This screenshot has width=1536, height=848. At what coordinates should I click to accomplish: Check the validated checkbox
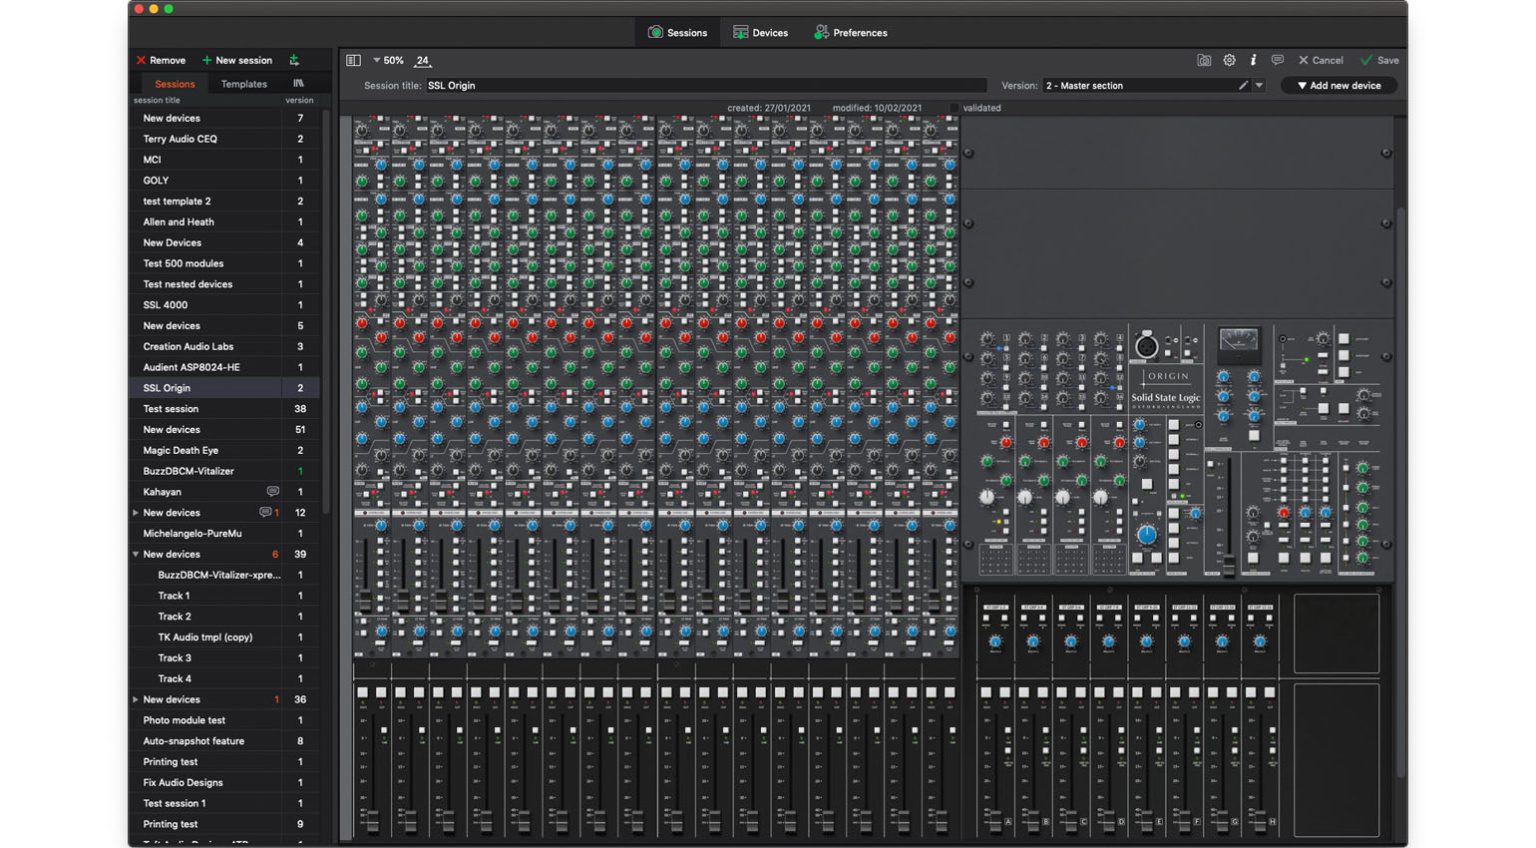tap(953, 107)
